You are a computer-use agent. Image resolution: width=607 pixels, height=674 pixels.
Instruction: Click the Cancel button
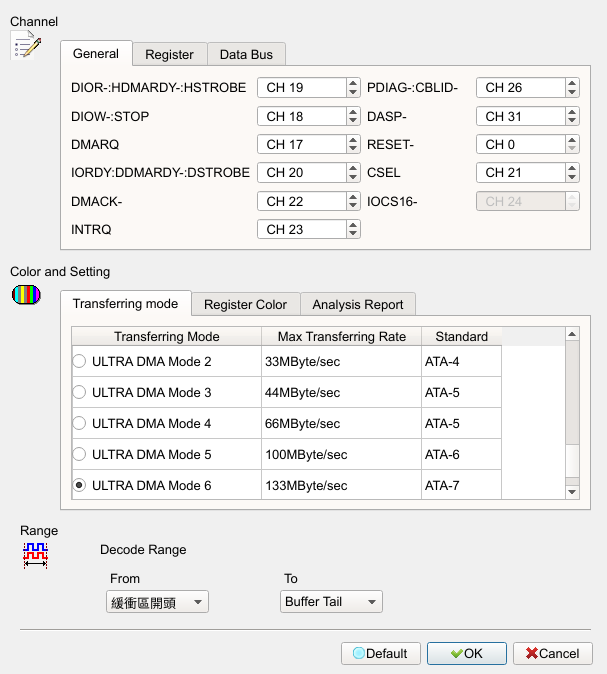pos(553,653)
